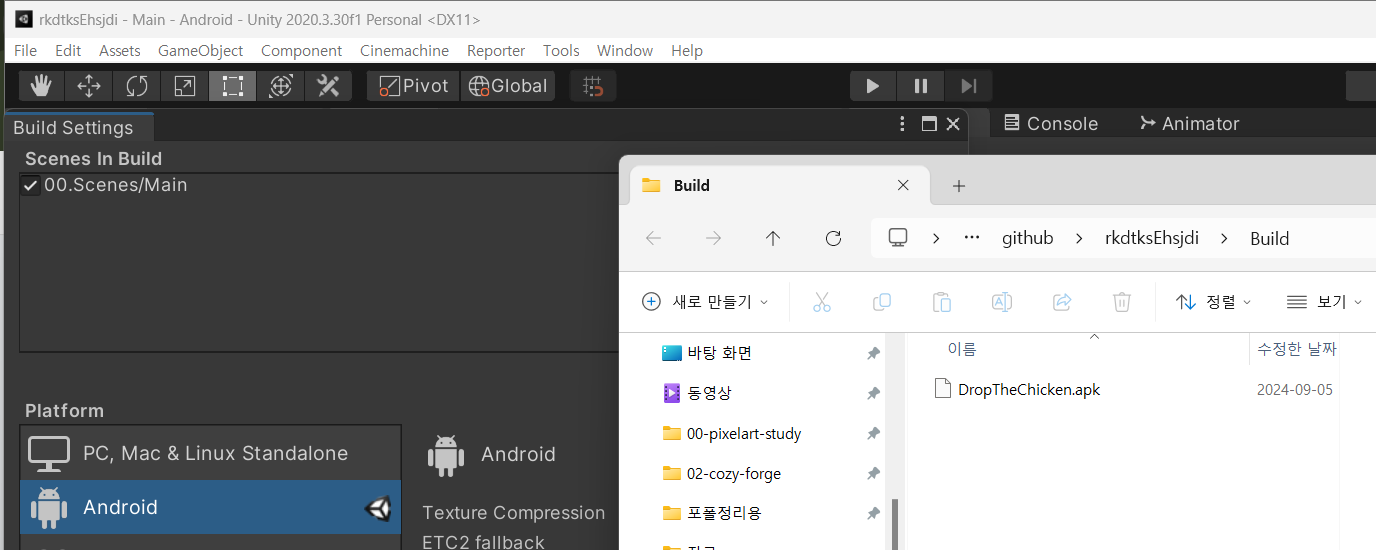This screenshot has height=550, width=1376.
Task: Open the Help menu
Action: click(687, 50)
